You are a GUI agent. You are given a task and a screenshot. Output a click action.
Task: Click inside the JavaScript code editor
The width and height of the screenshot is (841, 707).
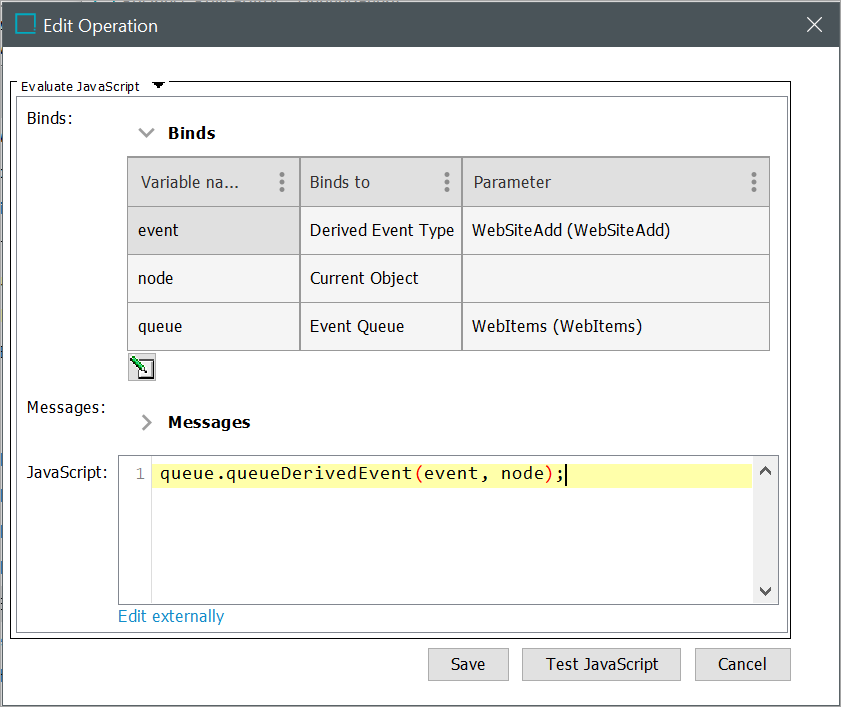pos(450,540)
